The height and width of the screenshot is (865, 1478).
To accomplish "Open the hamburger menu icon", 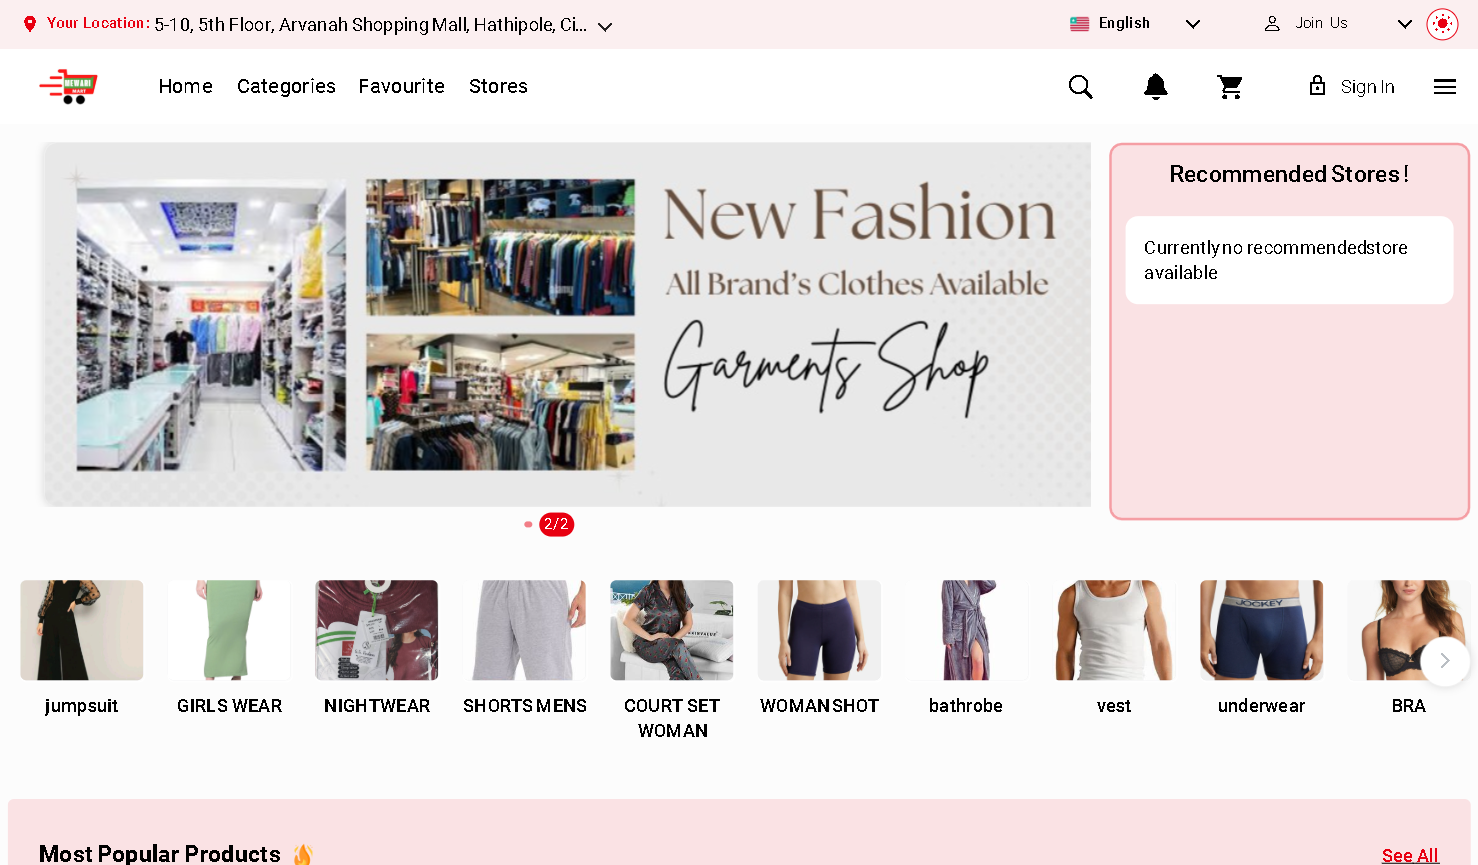I will point(1444,87).
